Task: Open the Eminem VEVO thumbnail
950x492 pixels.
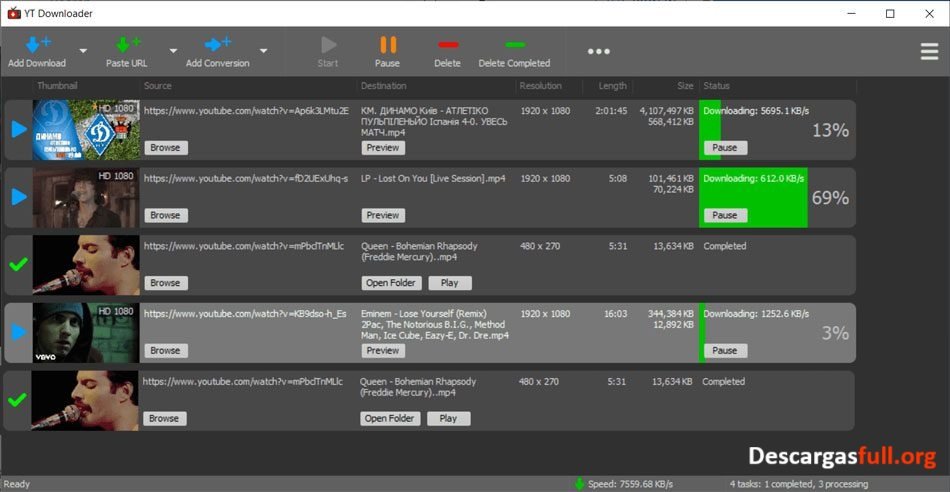Action: coord(86,333)
